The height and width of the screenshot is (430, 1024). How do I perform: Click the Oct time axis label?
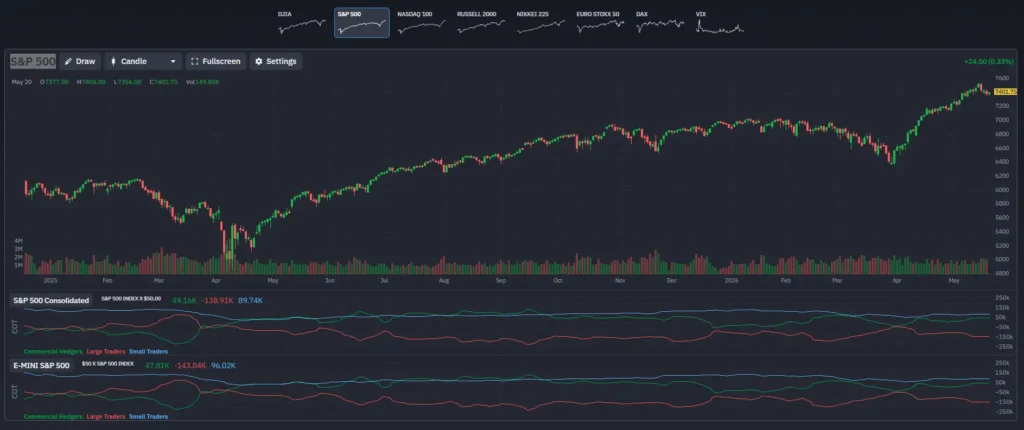[557, 280]
